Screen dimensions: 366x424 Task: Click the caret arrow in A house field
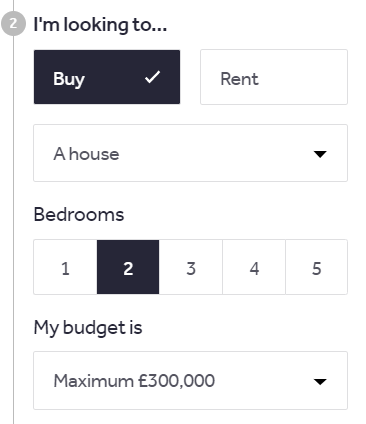320,154
